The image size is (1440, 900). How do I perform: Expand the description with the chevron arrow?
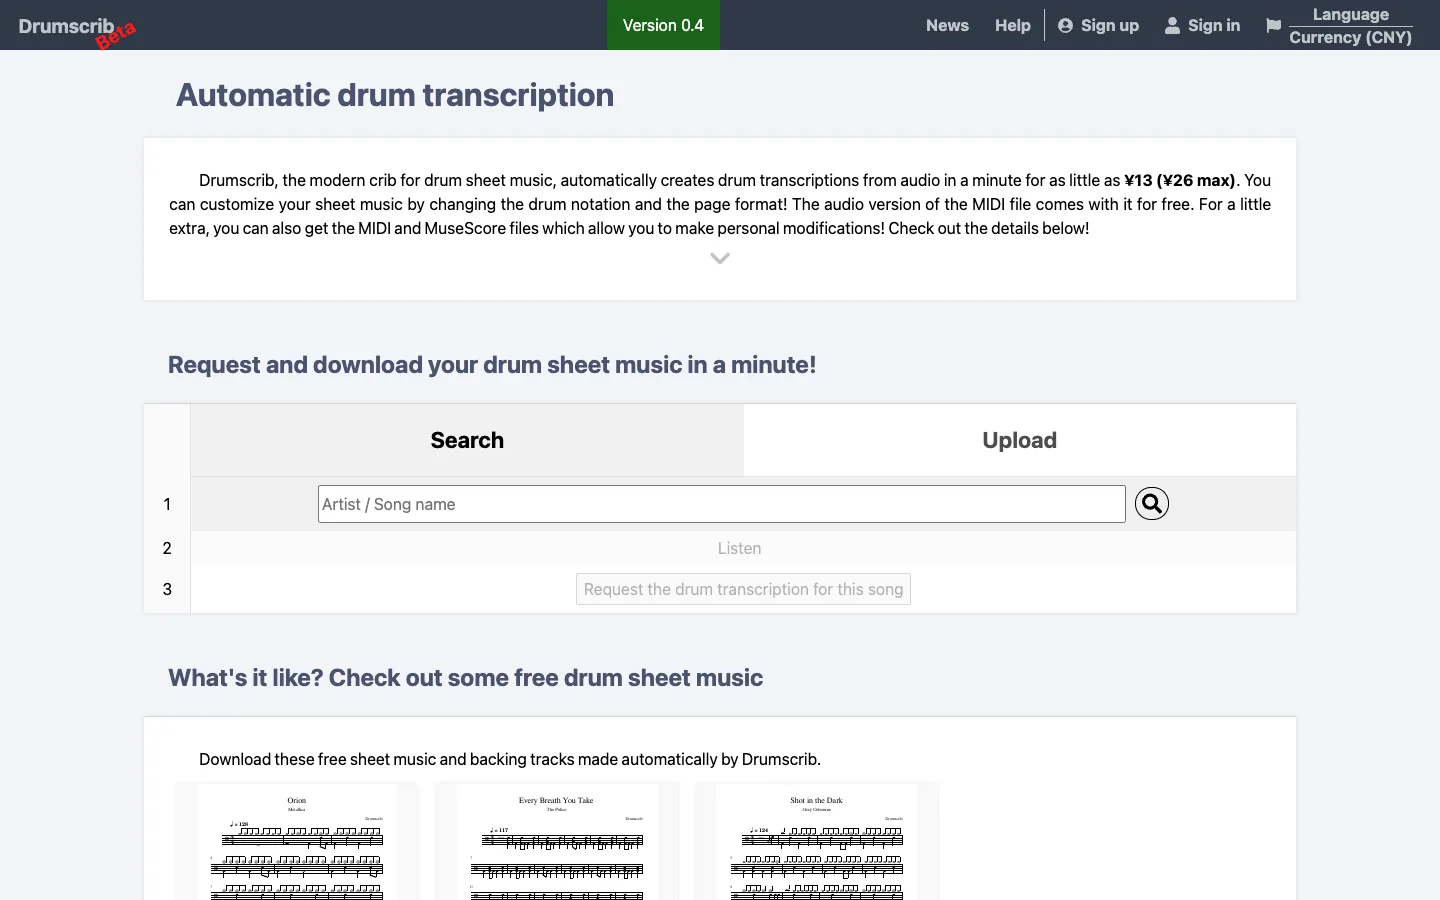click(x=720, y=258)
